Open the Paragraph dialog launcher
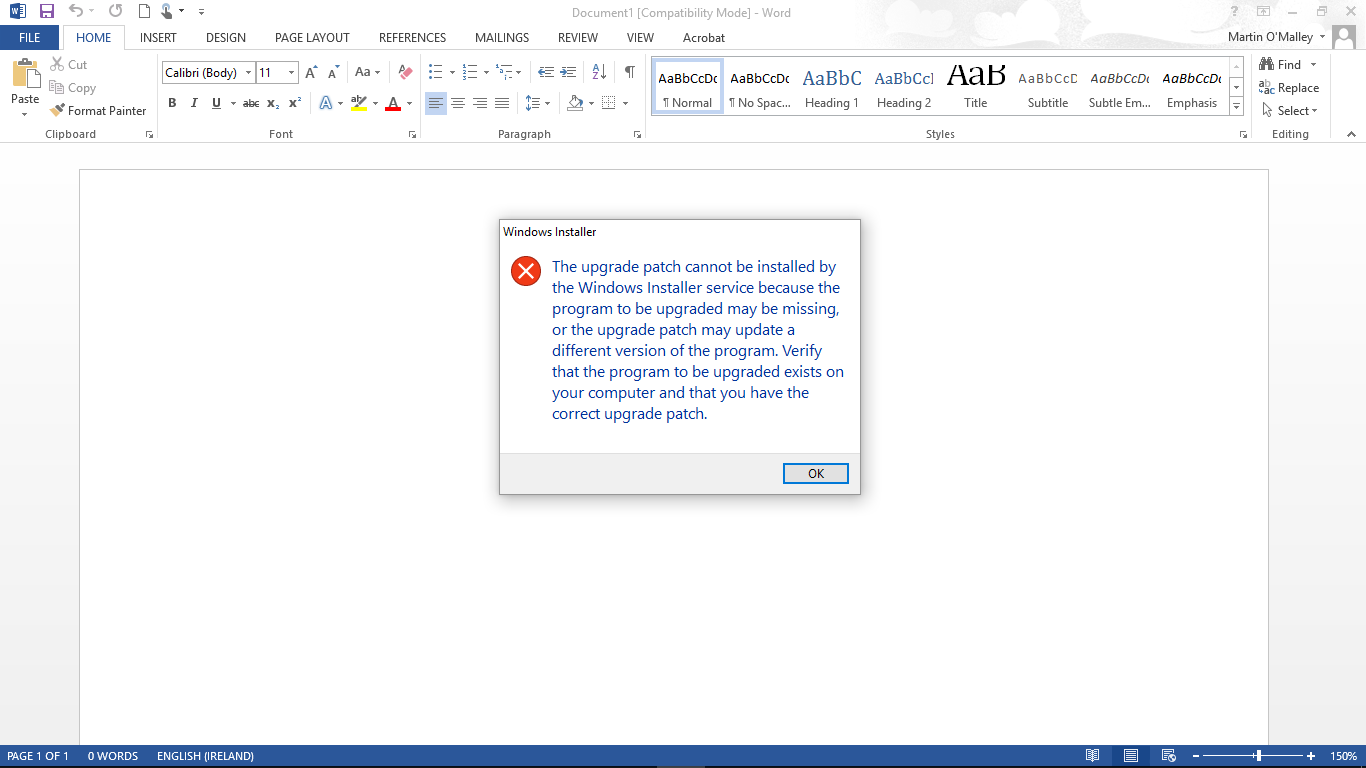Image resolution: width=1366 pixels, height=768 pixels. click(x=637, y=134)
